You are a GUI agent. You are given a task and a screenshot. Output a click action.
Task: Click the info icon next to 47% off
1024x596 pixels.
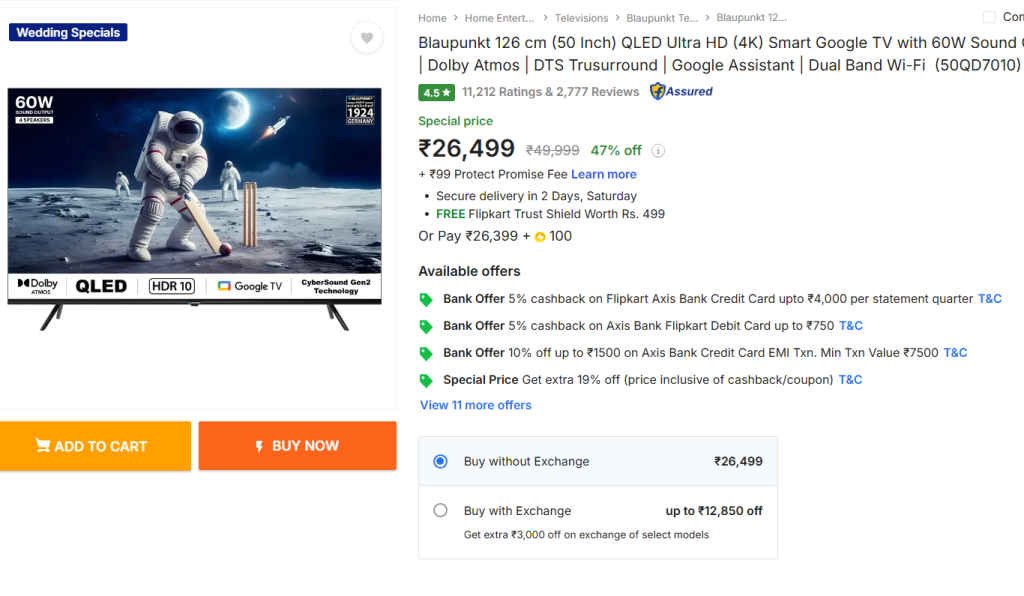click(x=658, y=151)
